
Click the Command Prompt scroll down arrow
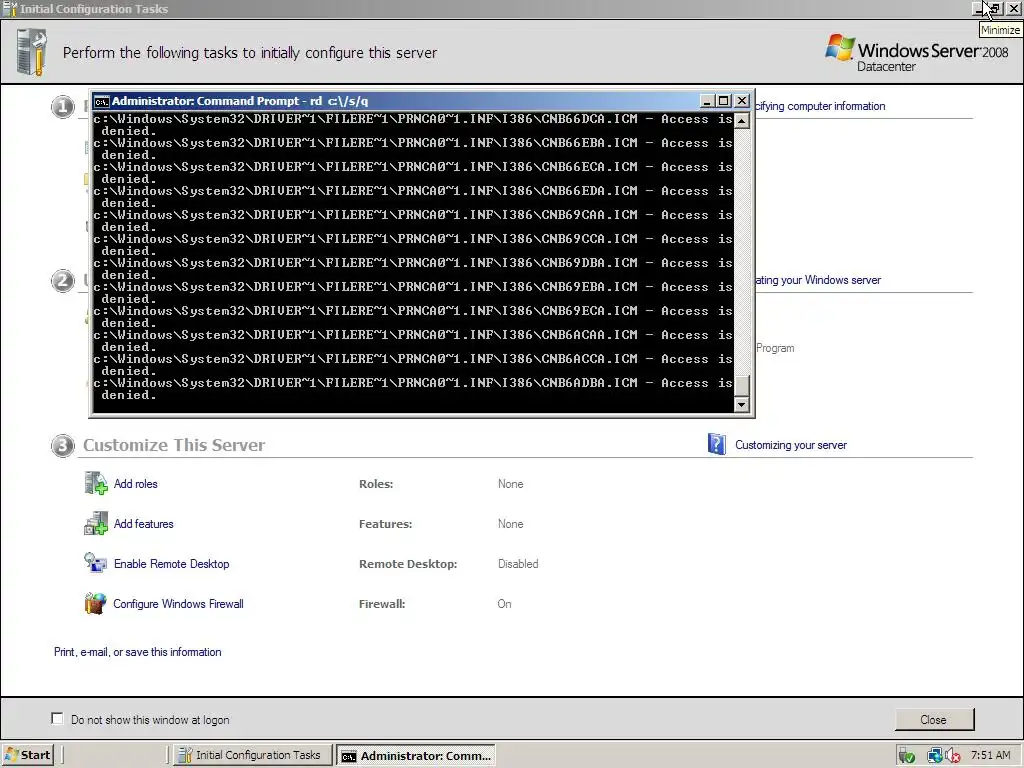point(741,404)
